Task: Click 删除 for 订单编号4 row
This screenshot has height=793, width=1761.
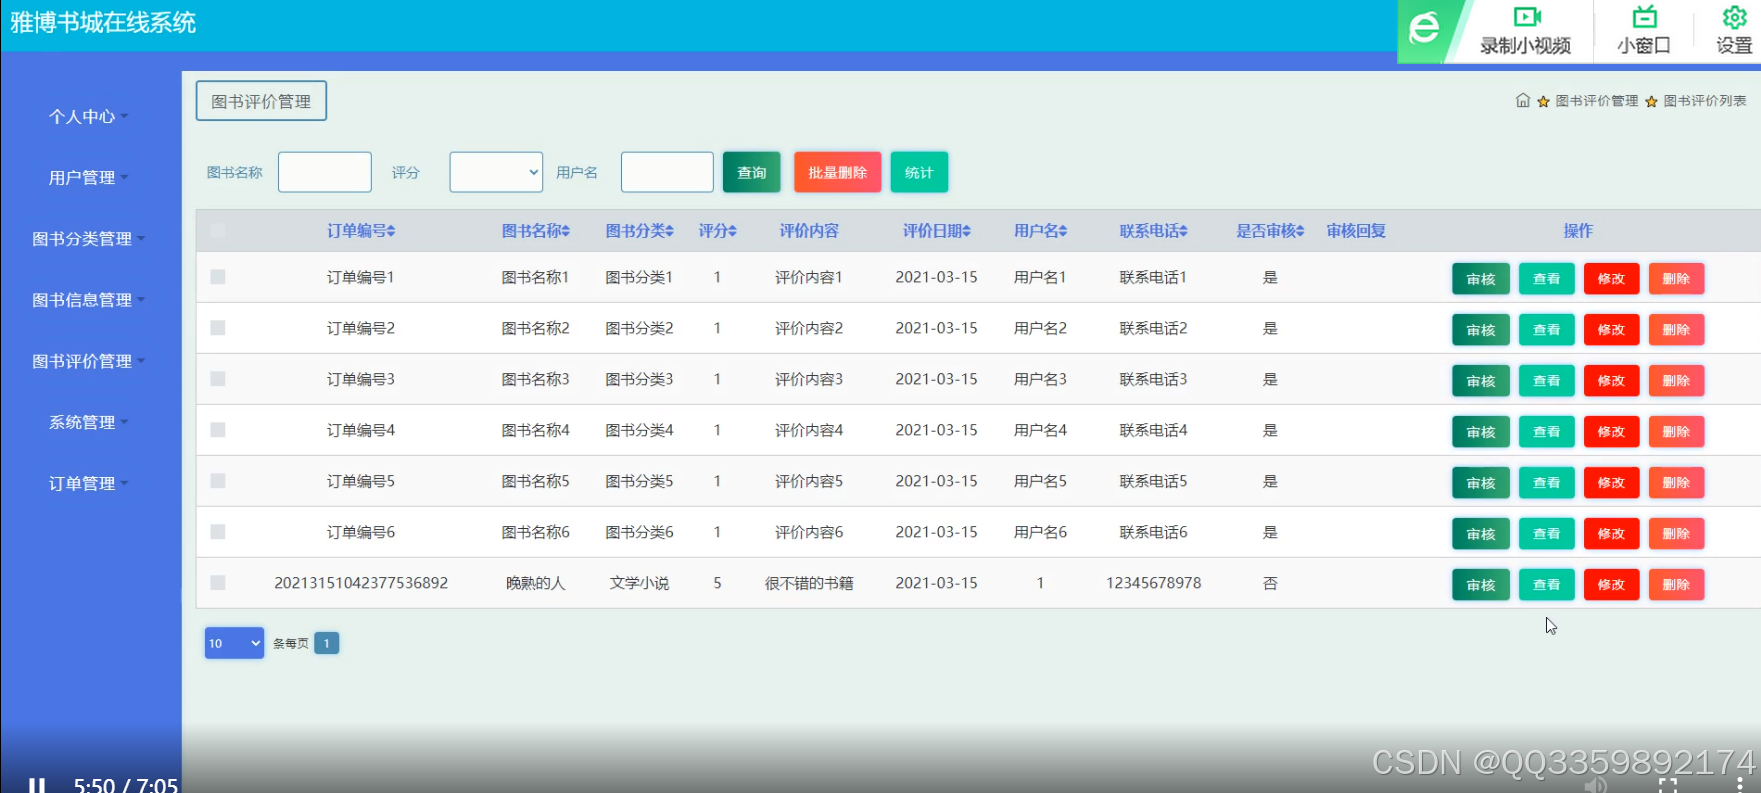Action: (1676, 432)
